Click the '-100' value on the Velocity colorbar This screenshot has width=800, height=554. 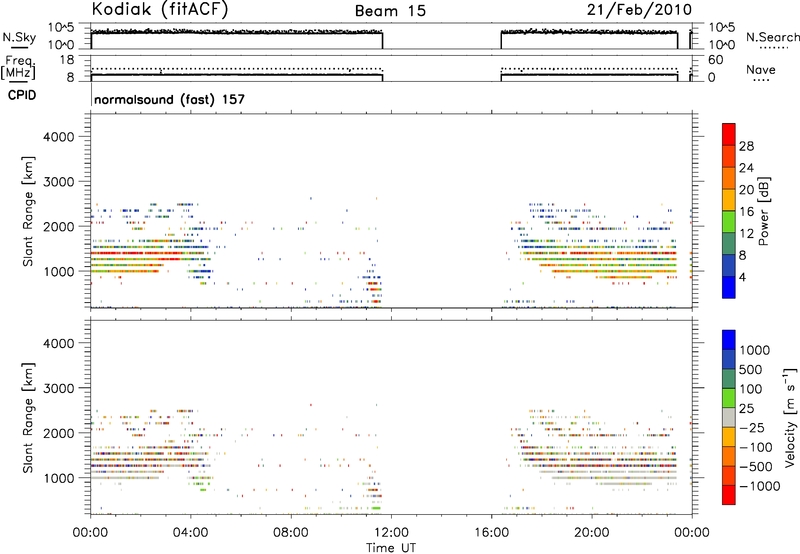click(755, 447)
